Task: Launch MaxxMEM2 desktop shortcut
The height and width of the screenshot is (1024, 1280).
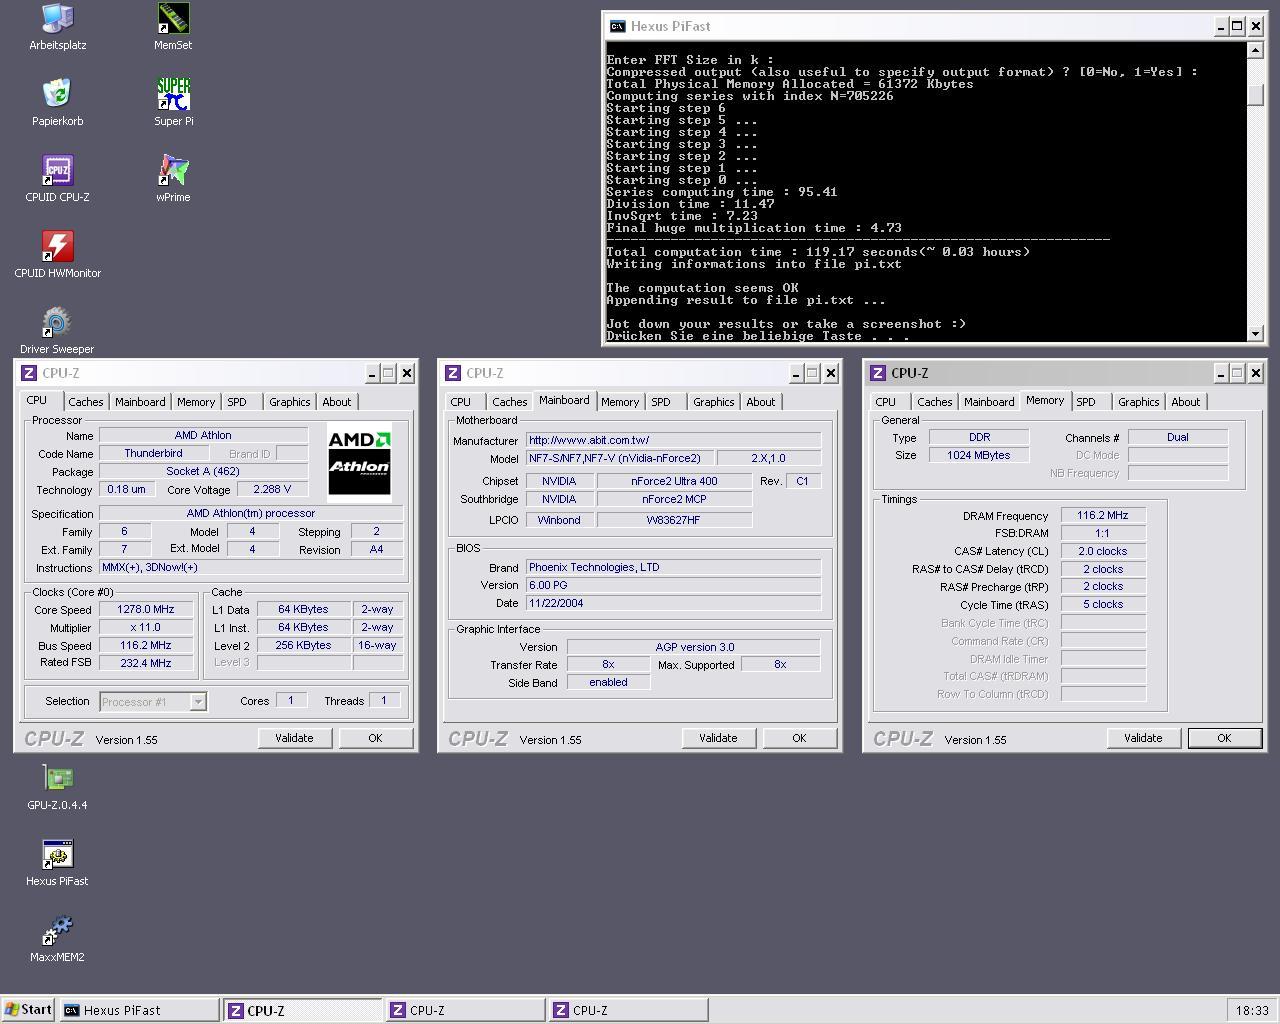Action: click(57, 939)
